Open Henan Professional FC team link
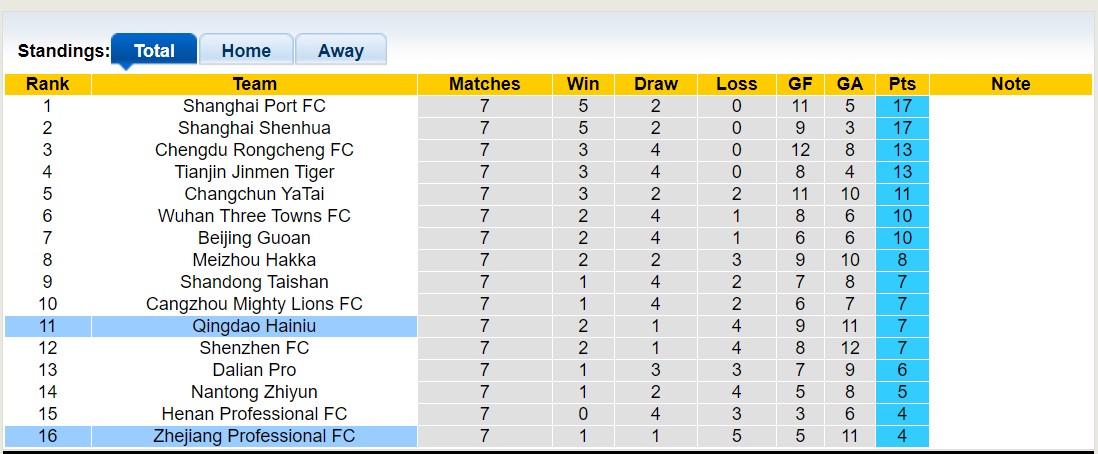 tap(254, 414)
